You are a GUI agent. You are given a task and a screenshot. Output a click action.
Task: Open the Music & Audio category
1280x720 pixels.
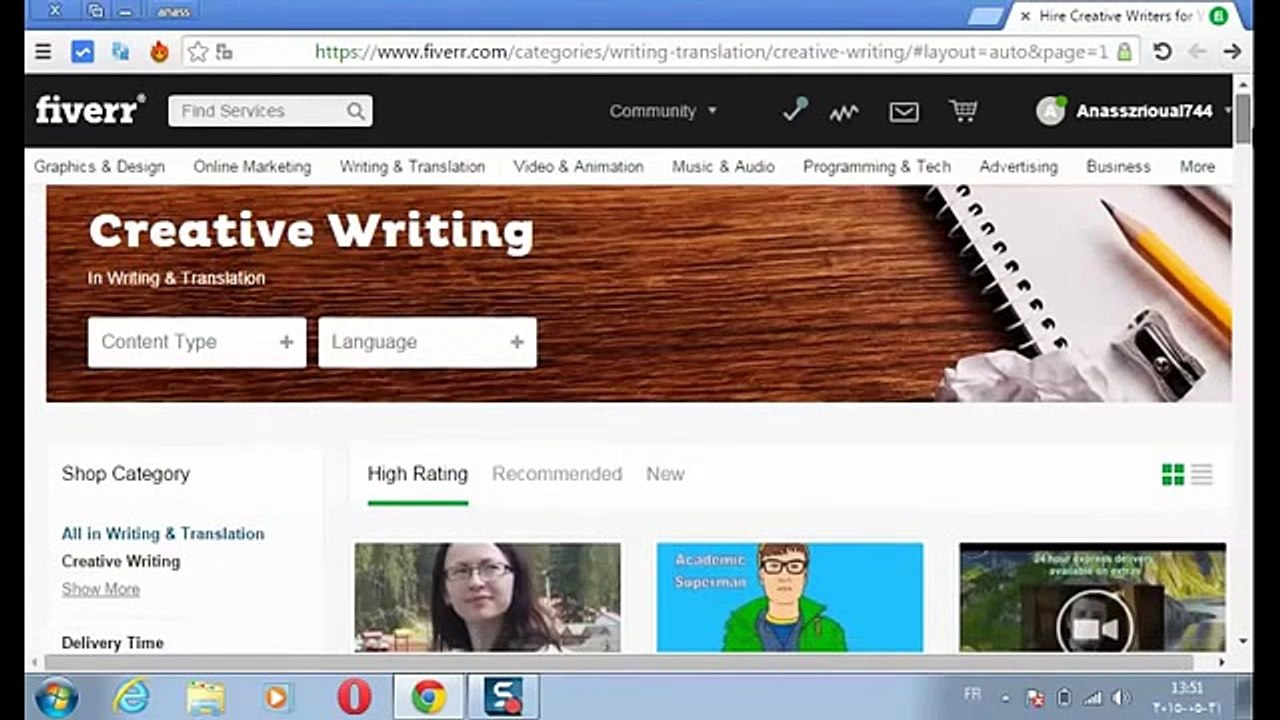(x=723, y=167)
